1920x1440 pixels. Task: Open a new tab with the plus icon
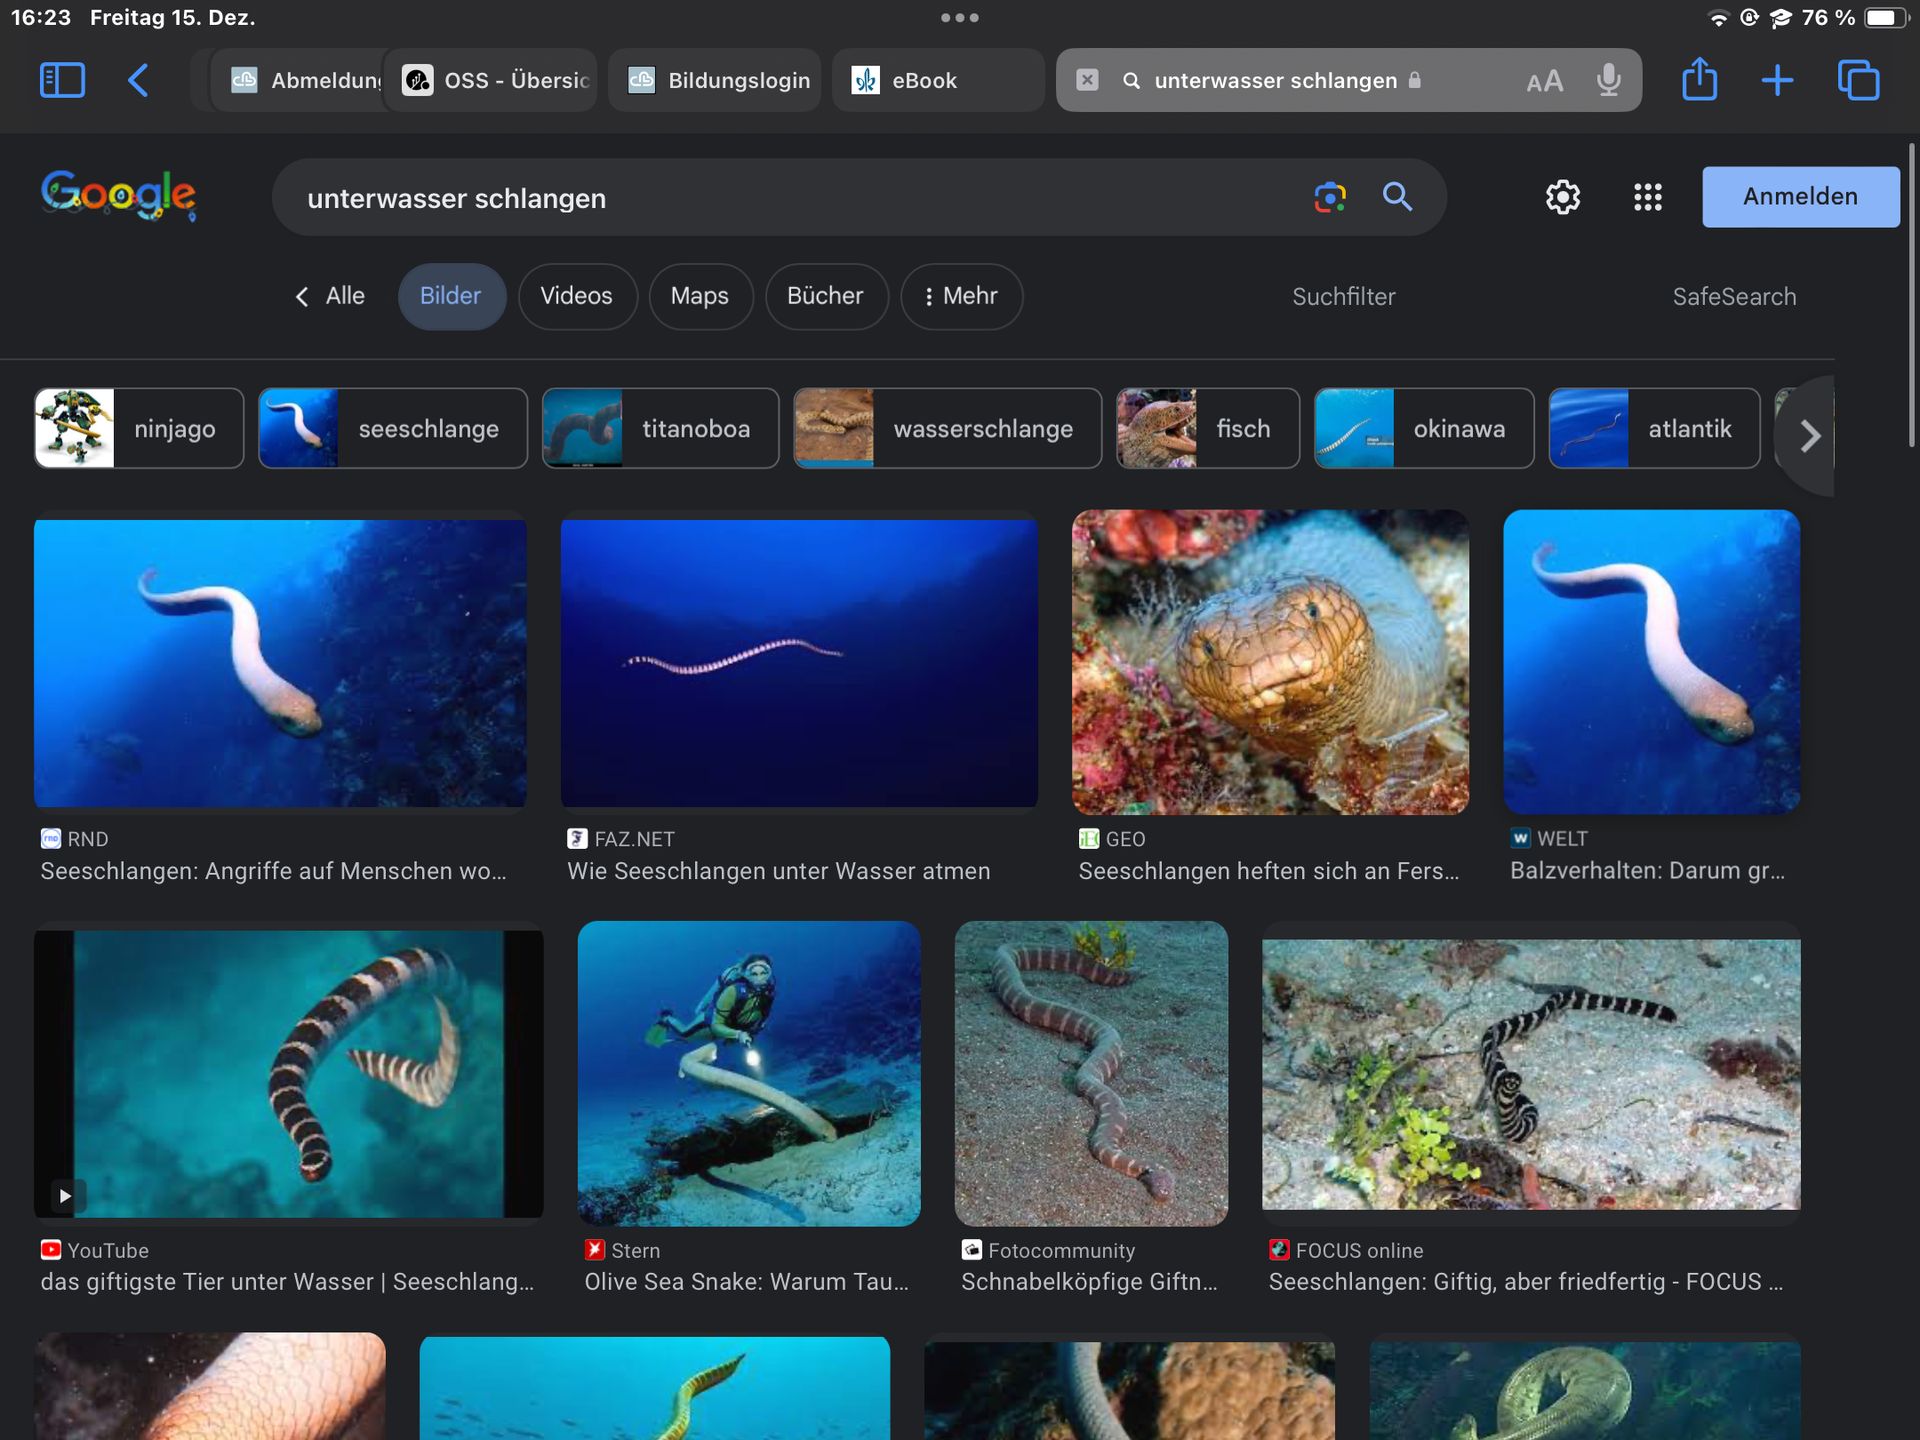(1777, 80)
